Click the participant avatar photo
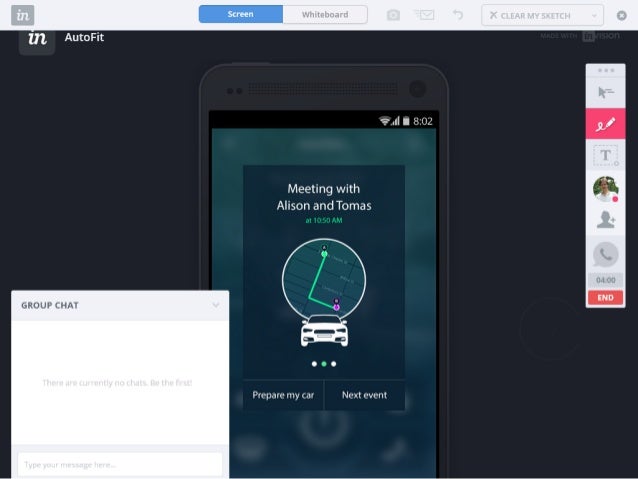This screenshot has height=479, width=638. click(605, 188)
